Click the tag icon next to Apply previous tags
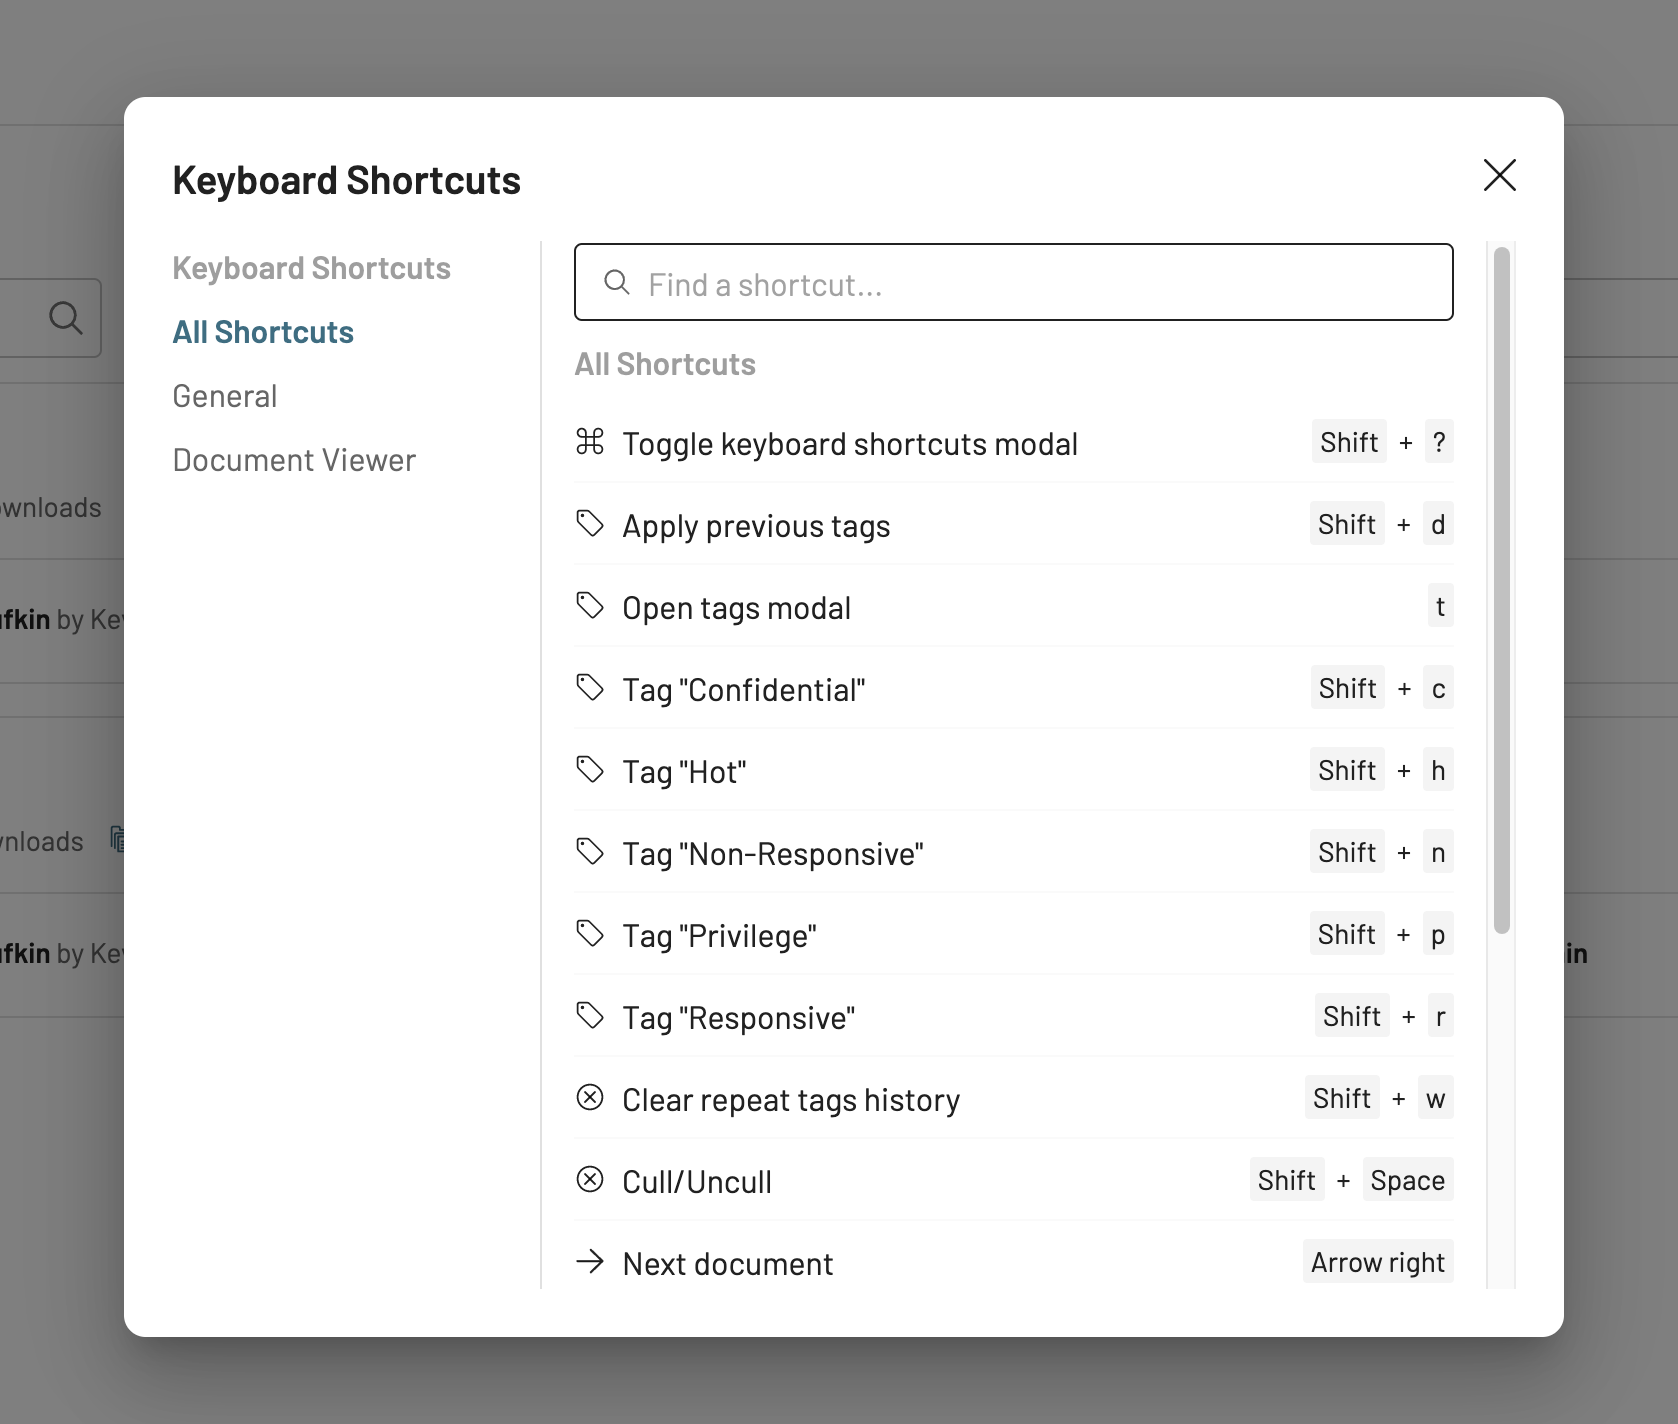Screen dimensions: 1678x1424 click(x=590, y=523)
